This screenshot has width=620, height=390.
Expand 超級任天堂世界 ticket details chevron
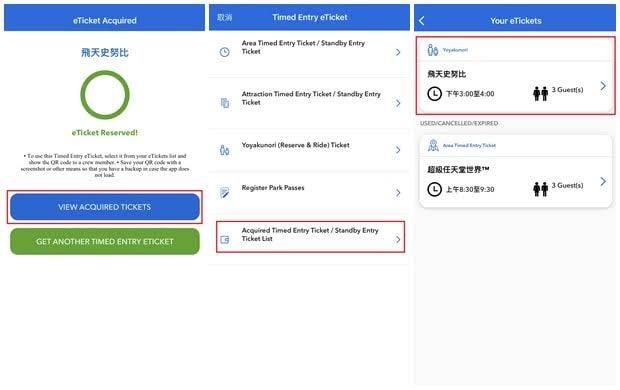(x=603, y=182)
